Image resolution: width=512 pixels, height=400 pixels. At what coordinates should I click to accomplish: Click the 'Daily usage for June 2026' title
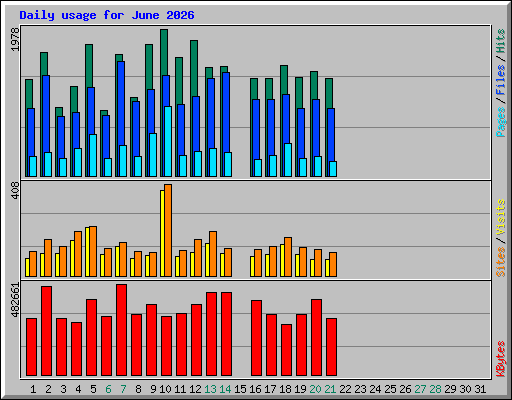107,15
